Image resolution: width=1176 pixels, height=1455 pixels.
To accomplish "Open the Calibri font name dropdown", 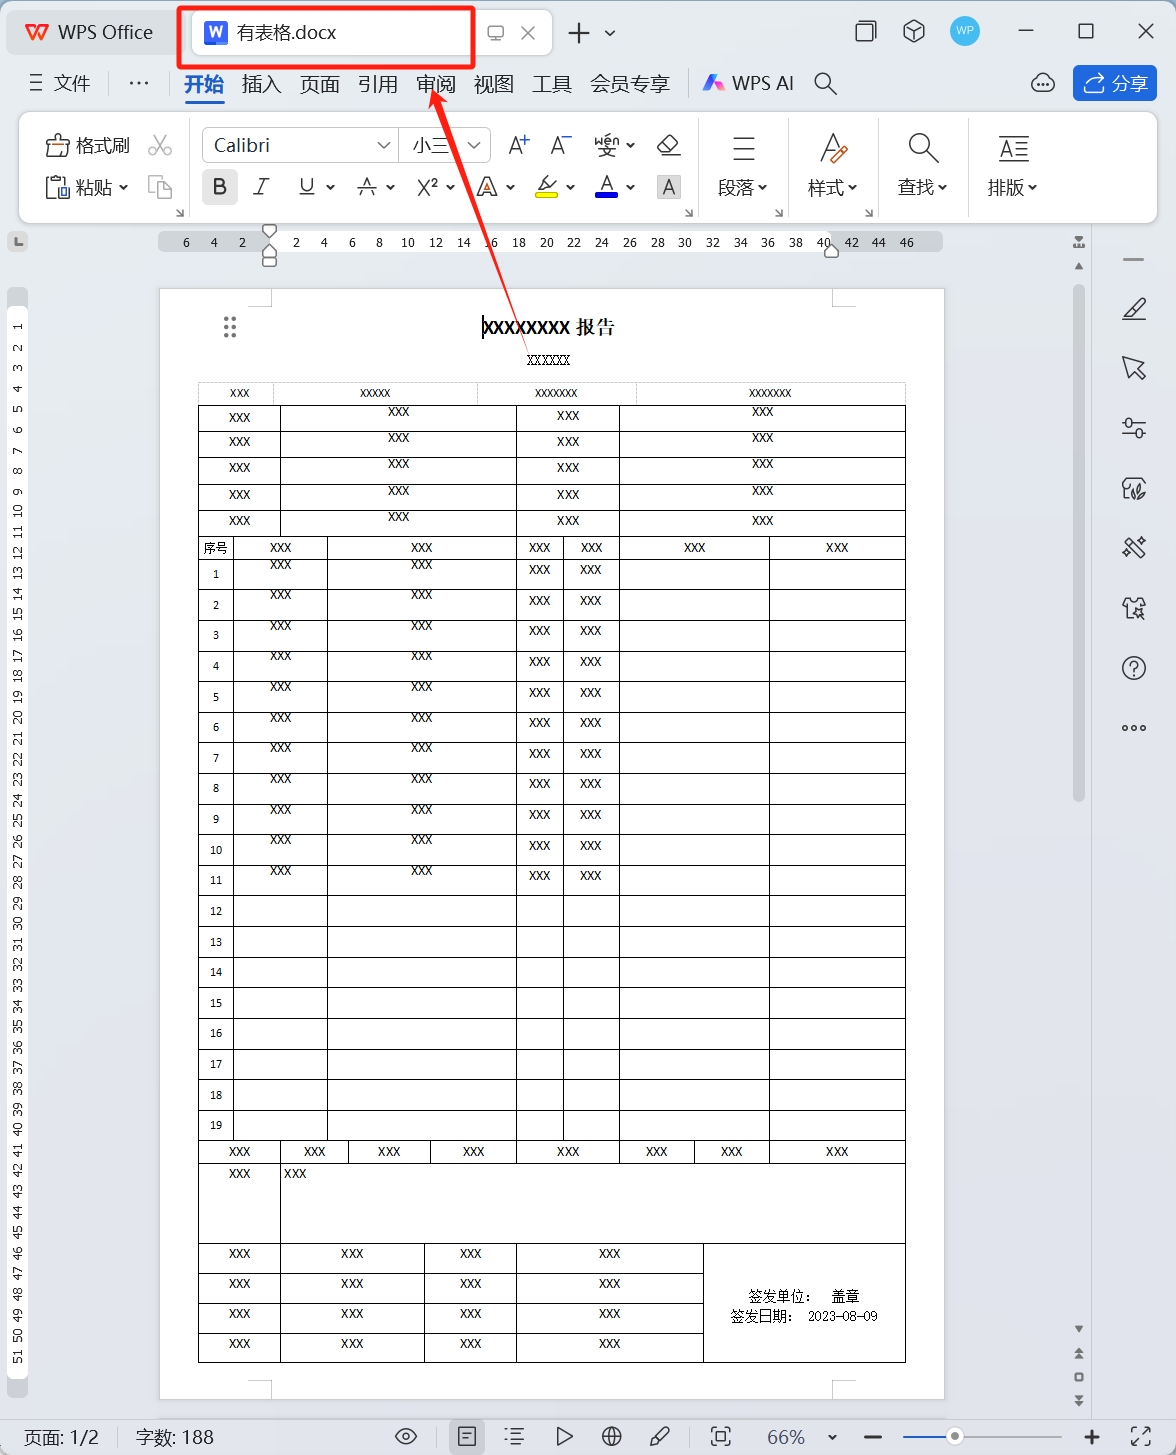I will pos(383,146).
